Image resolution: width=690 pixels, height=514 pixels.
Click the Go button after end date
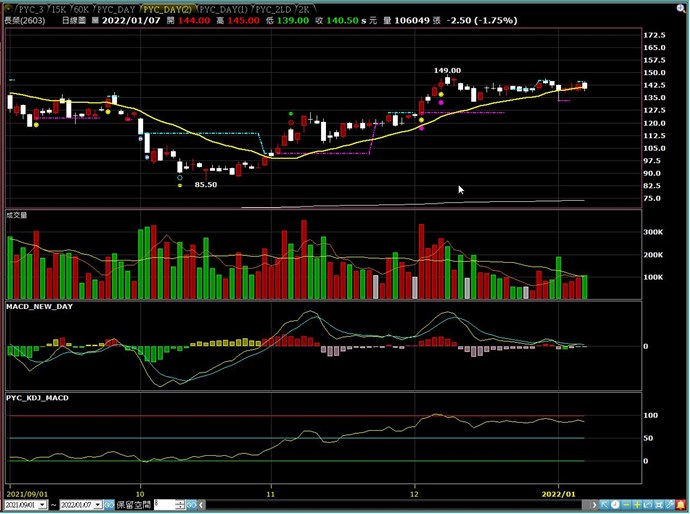coord(109,505)
